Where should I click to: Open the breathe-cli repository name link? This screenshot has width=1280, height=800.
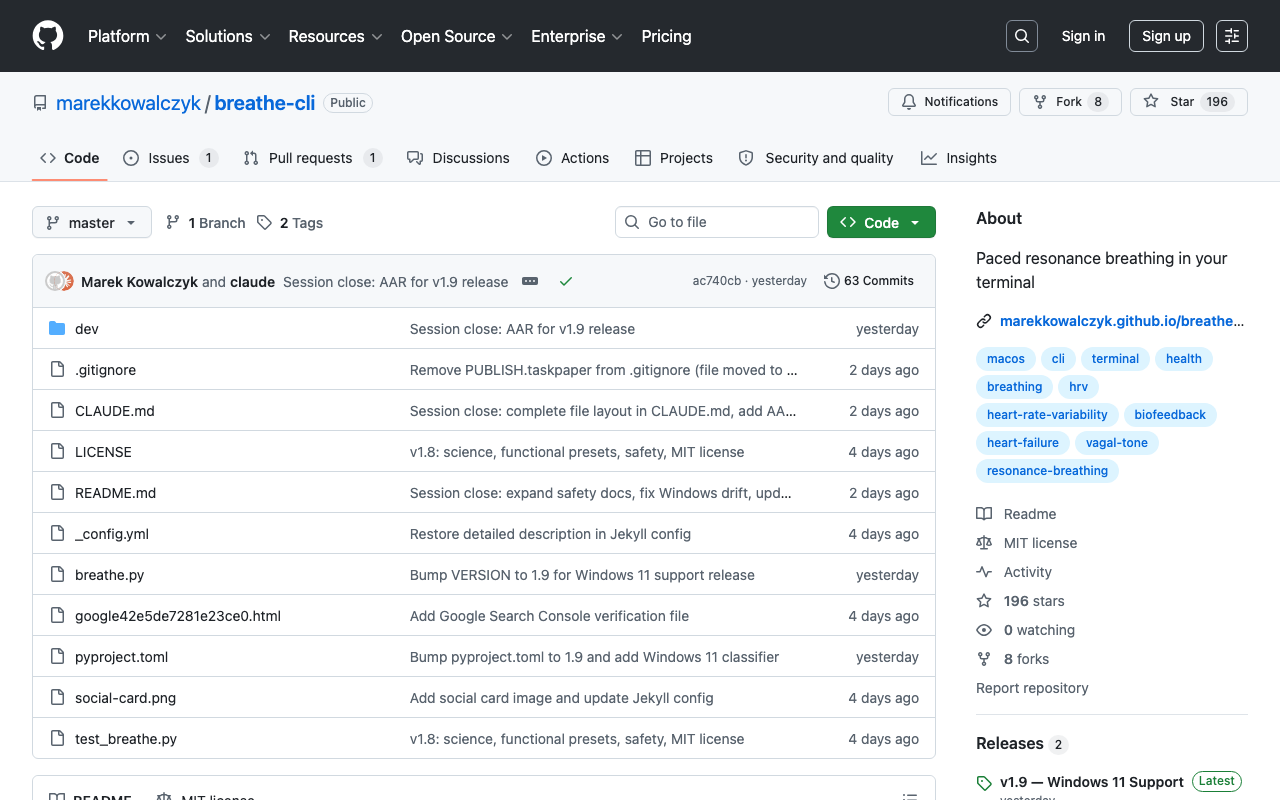click(265, 103)
